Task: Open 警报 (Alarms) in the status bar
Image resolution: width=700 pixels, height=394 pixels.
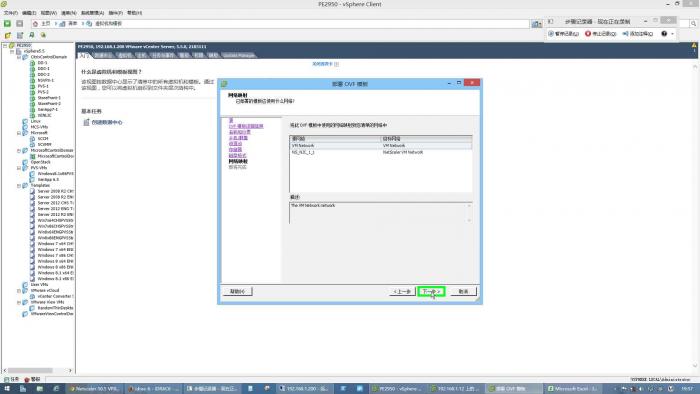Action: [32, 379]
